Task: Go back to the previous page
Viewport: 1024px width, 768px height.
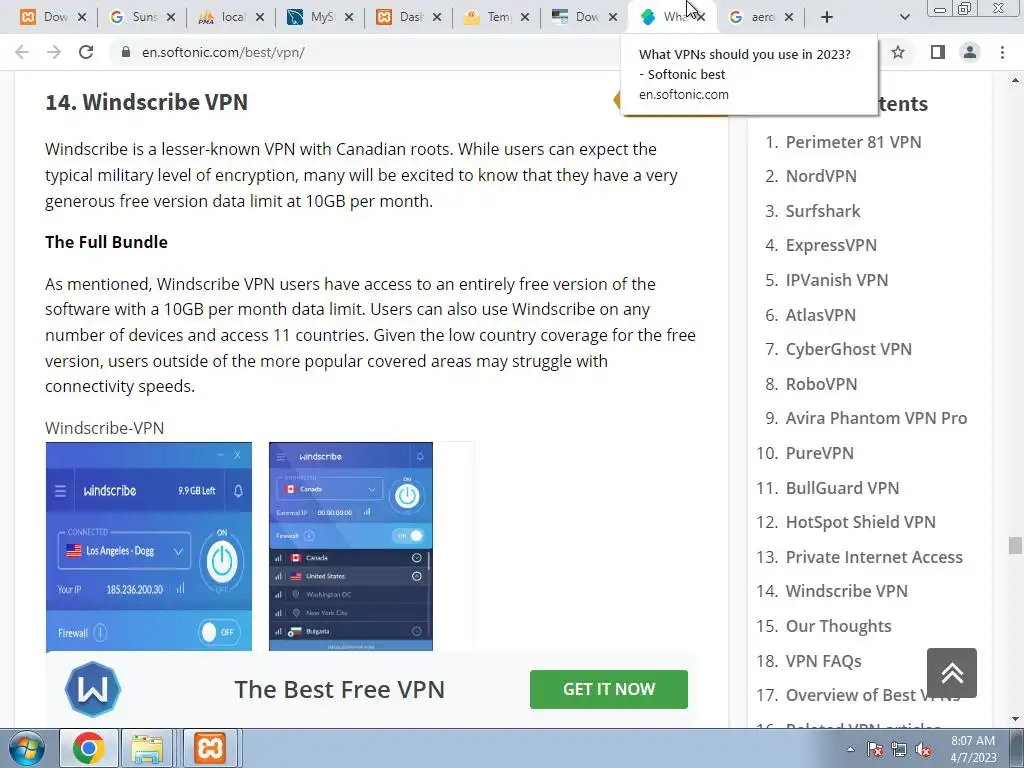Action: [22, 52]
